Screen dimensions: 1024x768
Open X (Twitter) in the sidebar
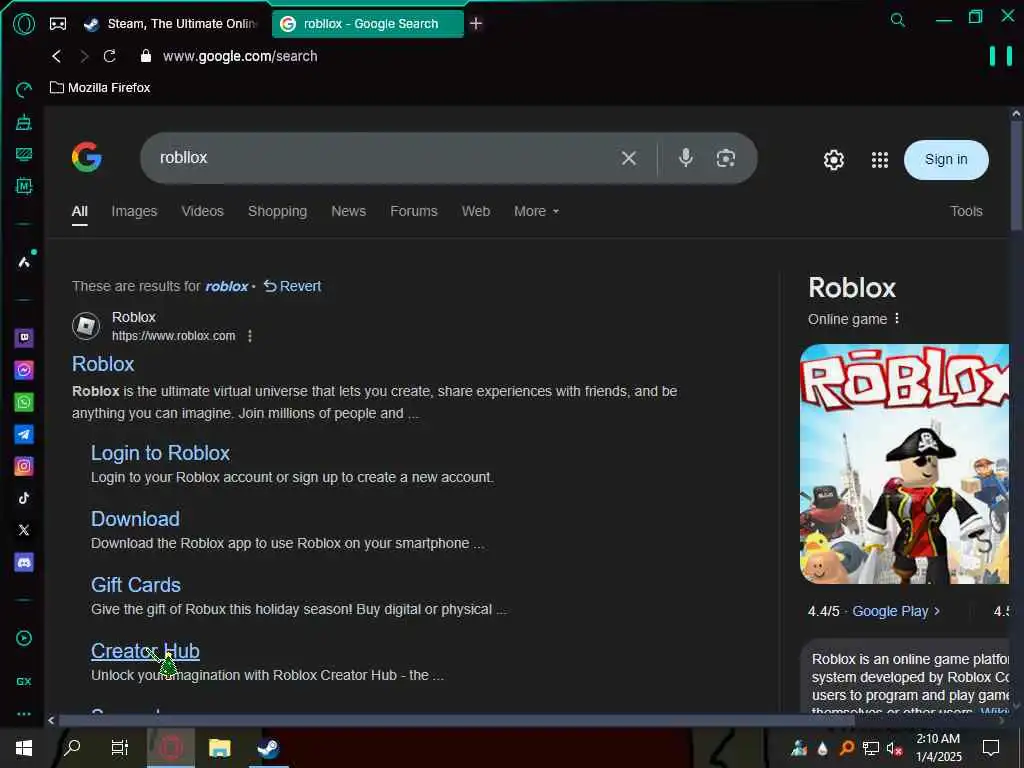click(x=24, y=530)
